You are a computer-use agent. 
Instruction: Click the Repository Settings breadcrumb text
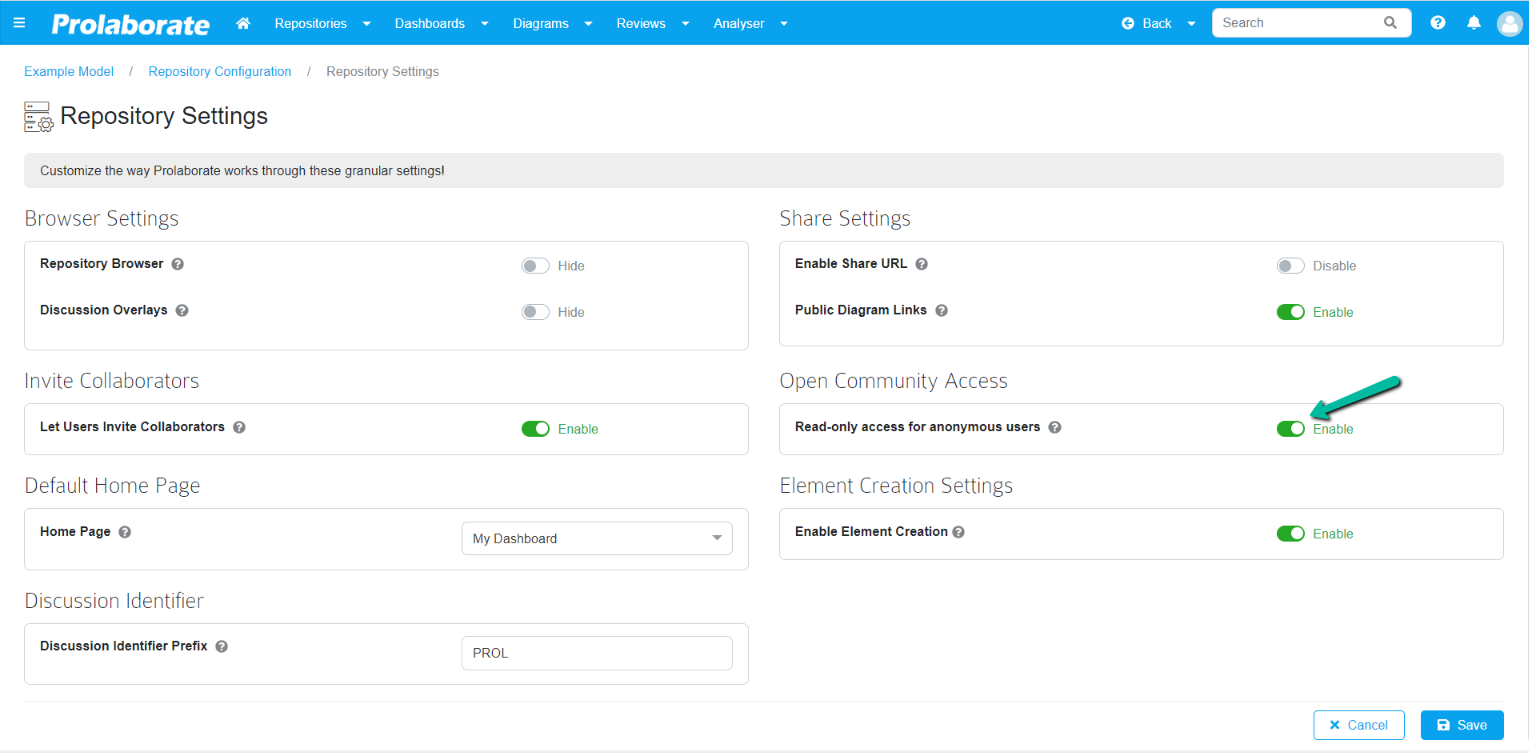(383, 72)
